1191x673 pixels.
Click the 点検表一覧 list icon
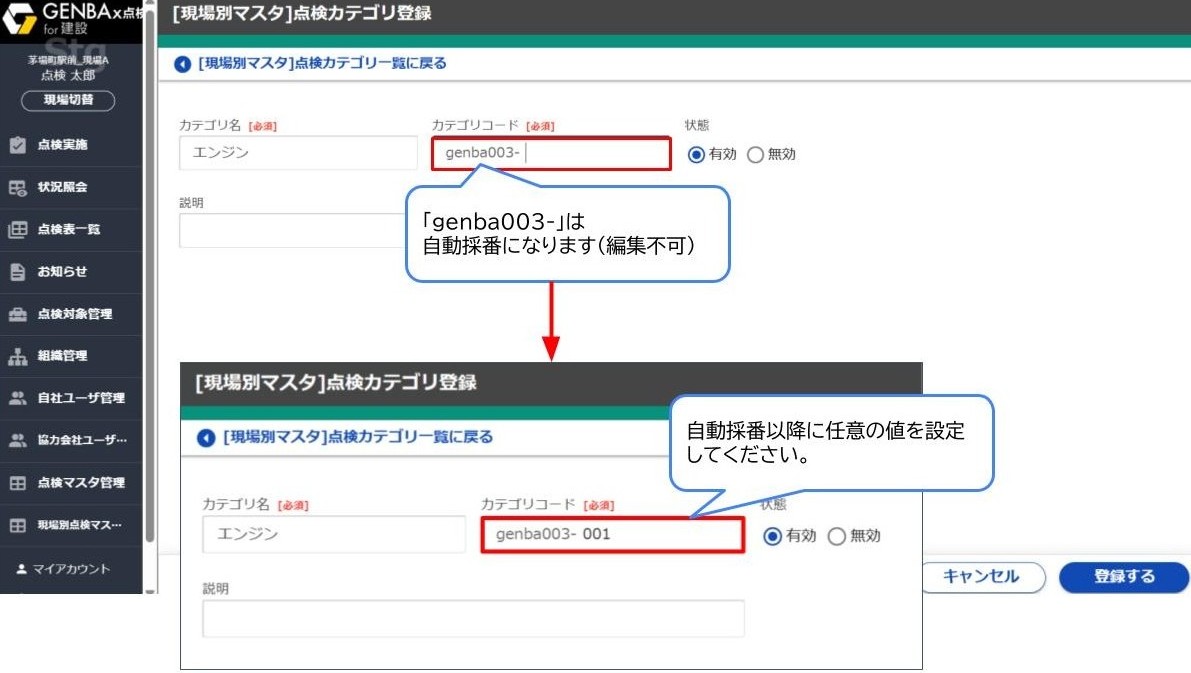click(x=17, y=229)
